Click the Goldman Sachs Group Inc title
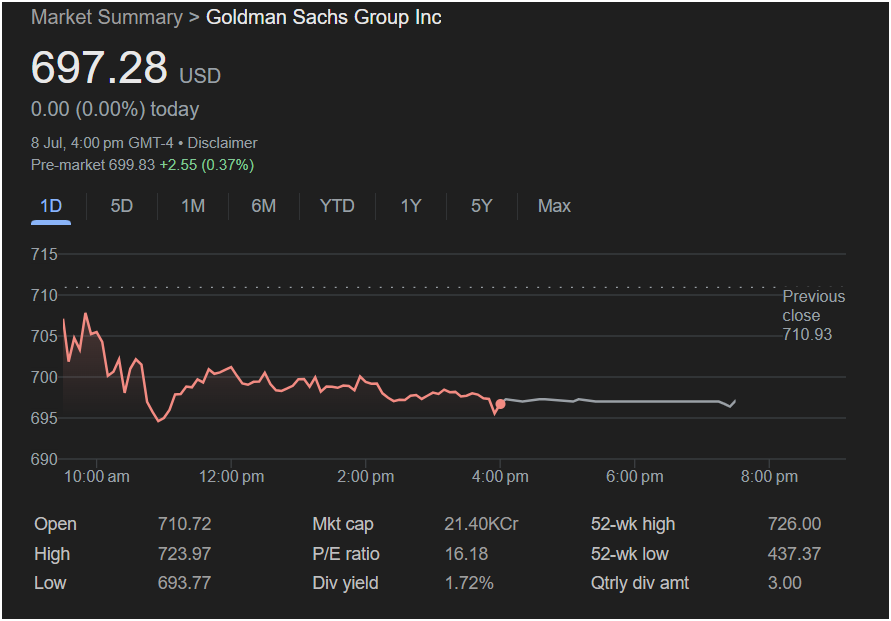Screen dimensions: 891x621 point(323,17)
